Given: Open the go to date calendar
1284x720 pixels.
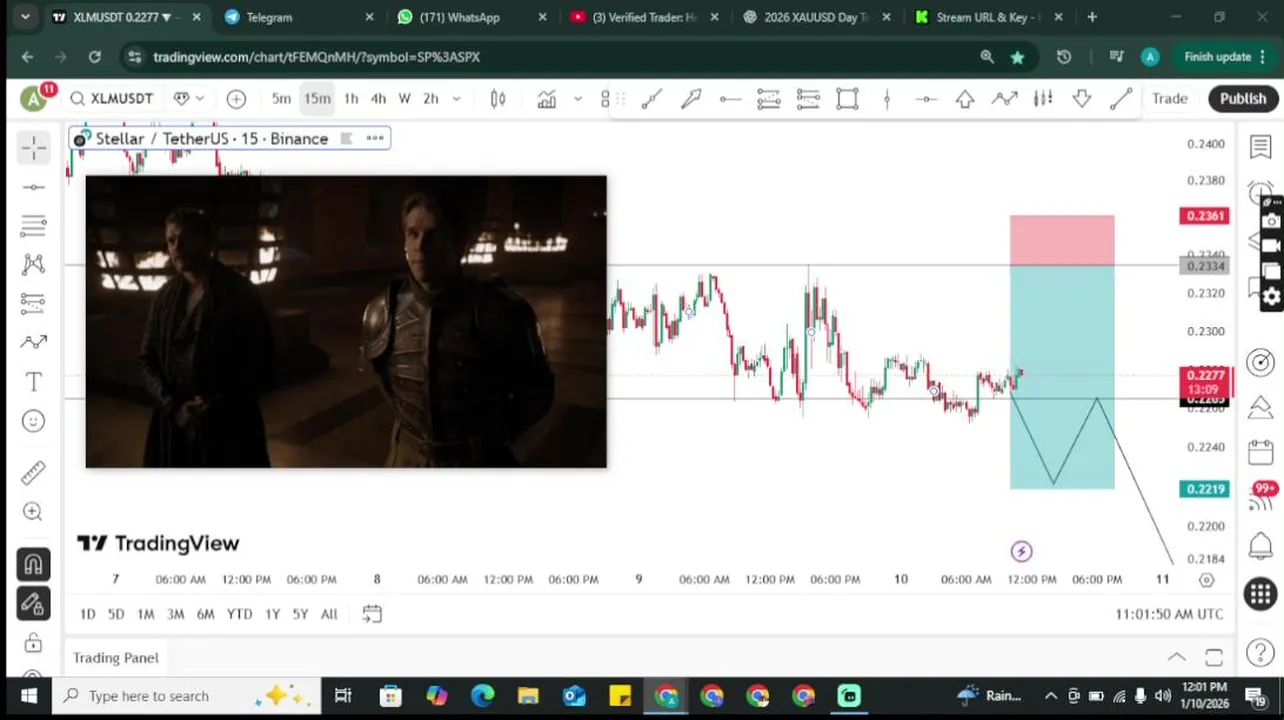Looking at the screenshot, I should point(371,614).
